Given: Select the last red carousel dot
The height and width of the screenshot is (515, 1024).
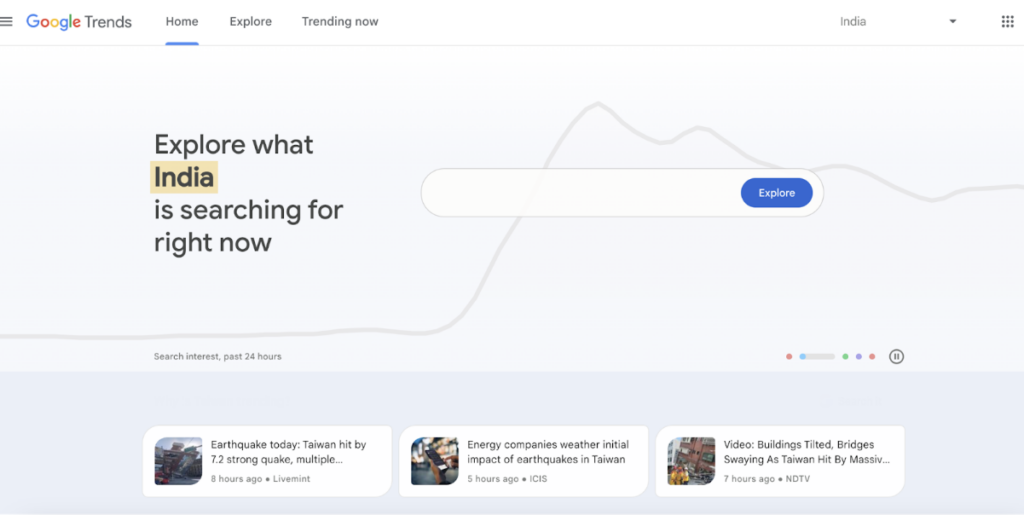Looking at the screenshot, I should pyautogui.click(x=872, y=356).
